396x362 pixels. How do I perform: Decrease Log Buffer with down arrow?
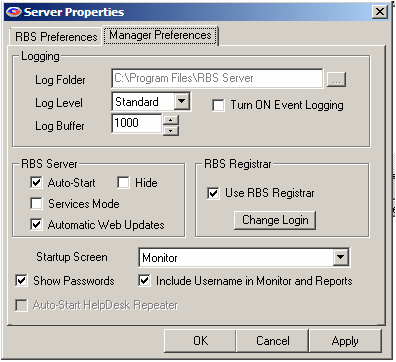(171, 130)
